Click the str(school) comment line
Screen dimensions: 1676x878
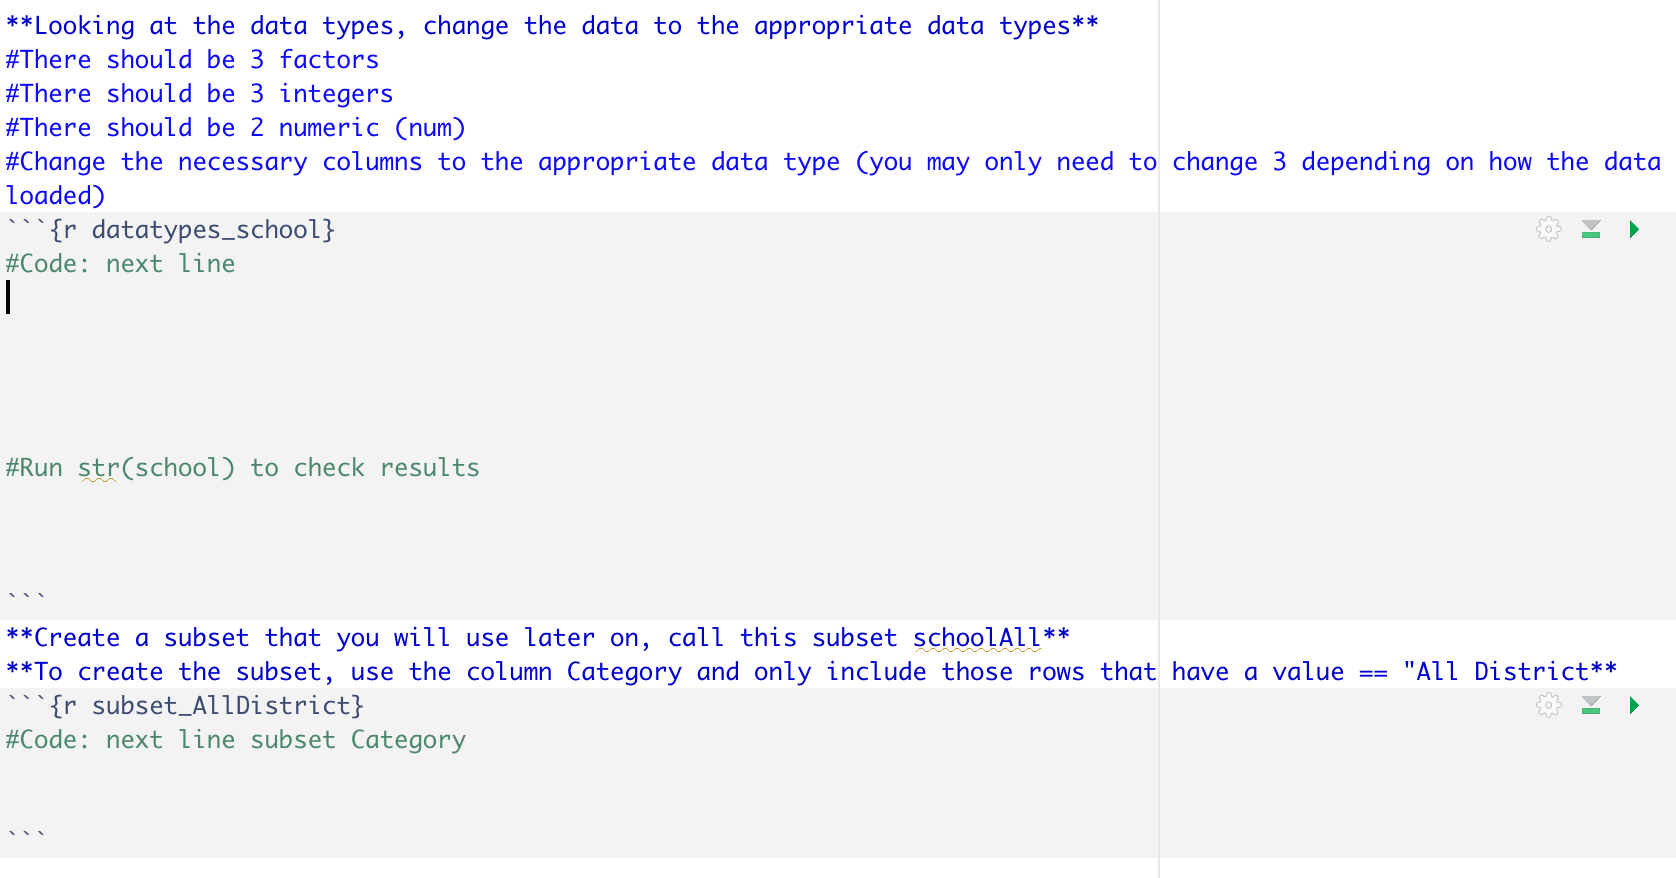point(242,467)
